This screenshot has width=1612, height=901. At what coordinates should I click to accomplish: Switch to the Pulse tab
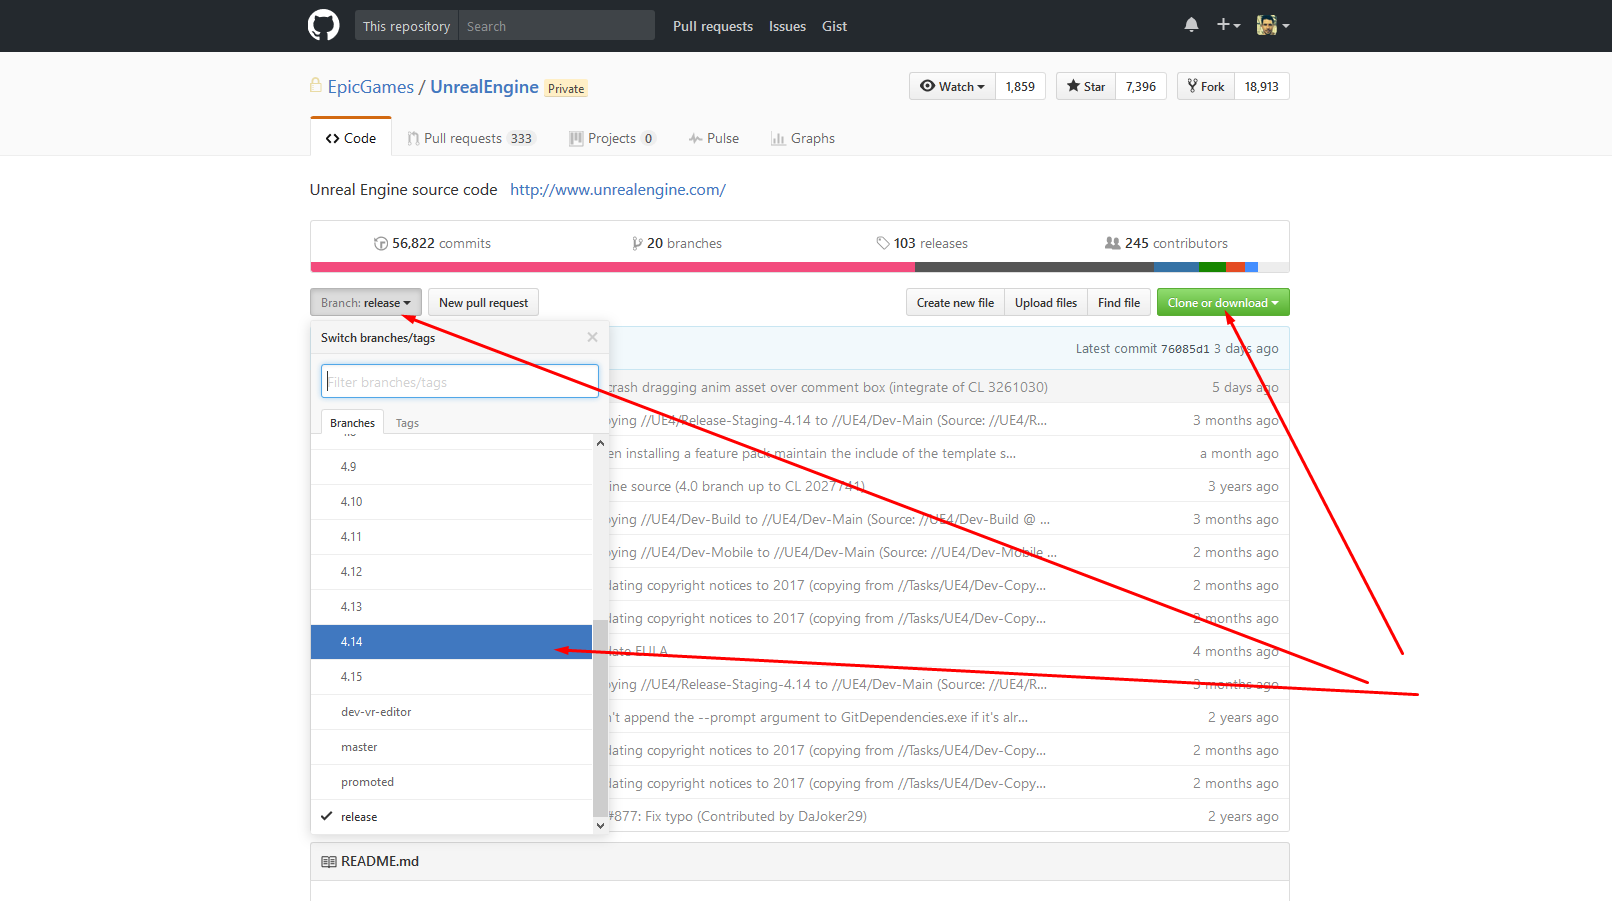tap(714, 138)
